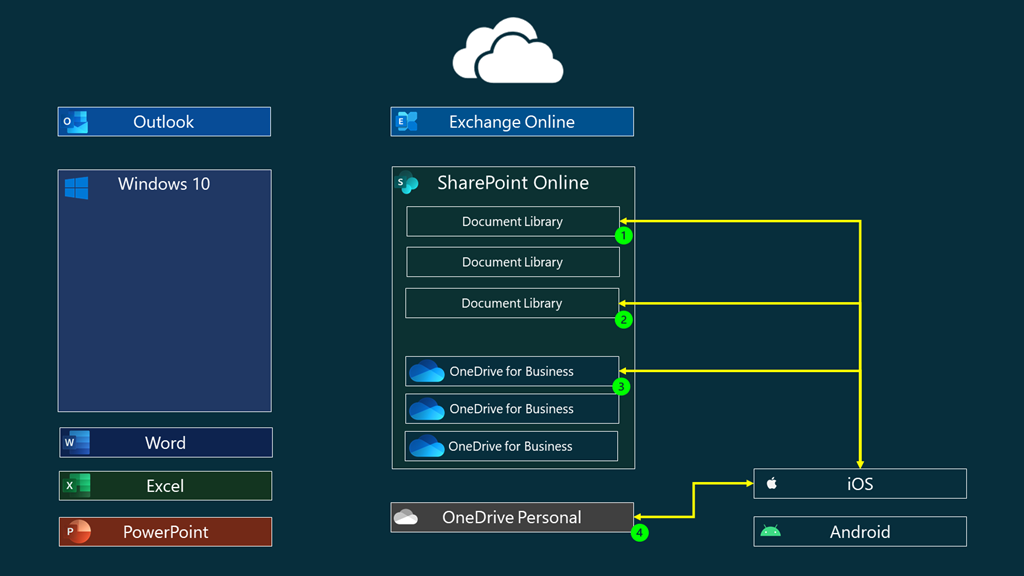The height and width of the screenshot is (576, 1024).
Task: Click the Android box label
Action: pos(860,531)
